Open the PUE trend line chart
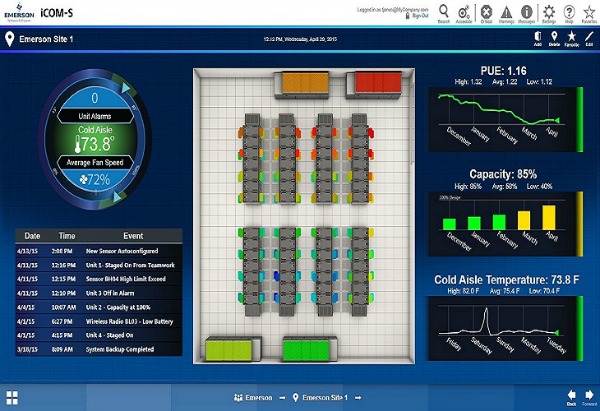 [x=501, y=119]
